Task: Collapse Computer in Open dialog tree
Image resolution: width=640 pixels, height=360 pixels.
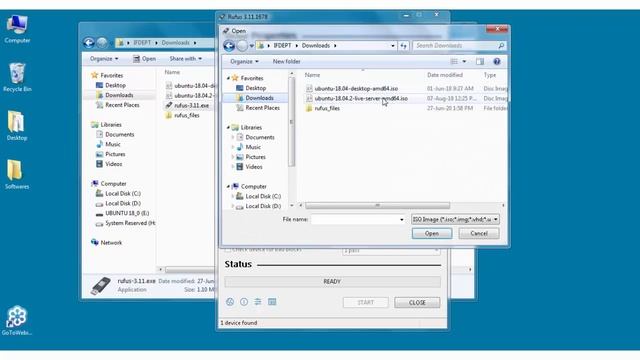Action: [228, 187]
